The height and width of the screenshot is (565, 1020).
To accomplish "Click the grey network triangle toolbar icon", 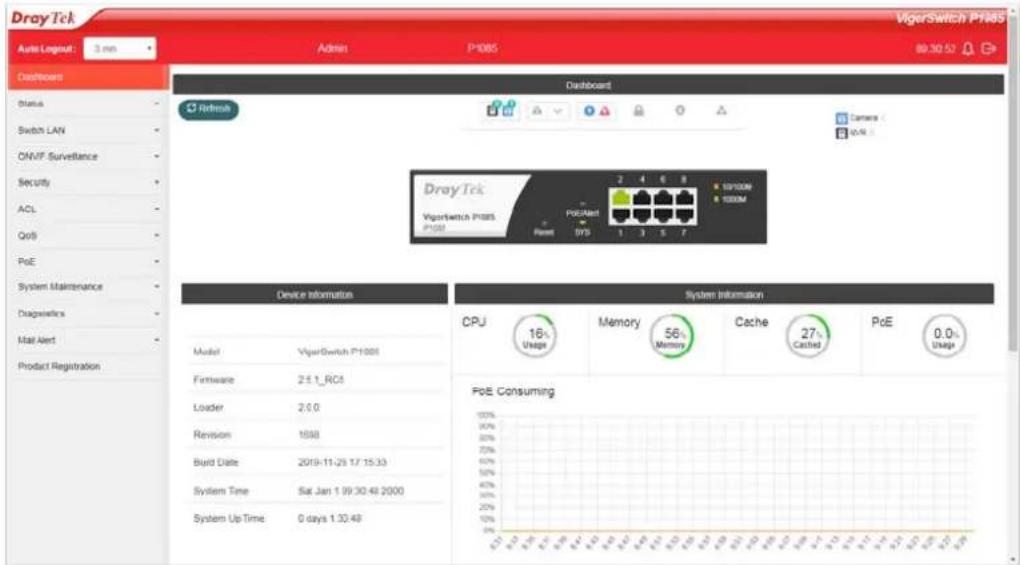I will click(721, 111).
